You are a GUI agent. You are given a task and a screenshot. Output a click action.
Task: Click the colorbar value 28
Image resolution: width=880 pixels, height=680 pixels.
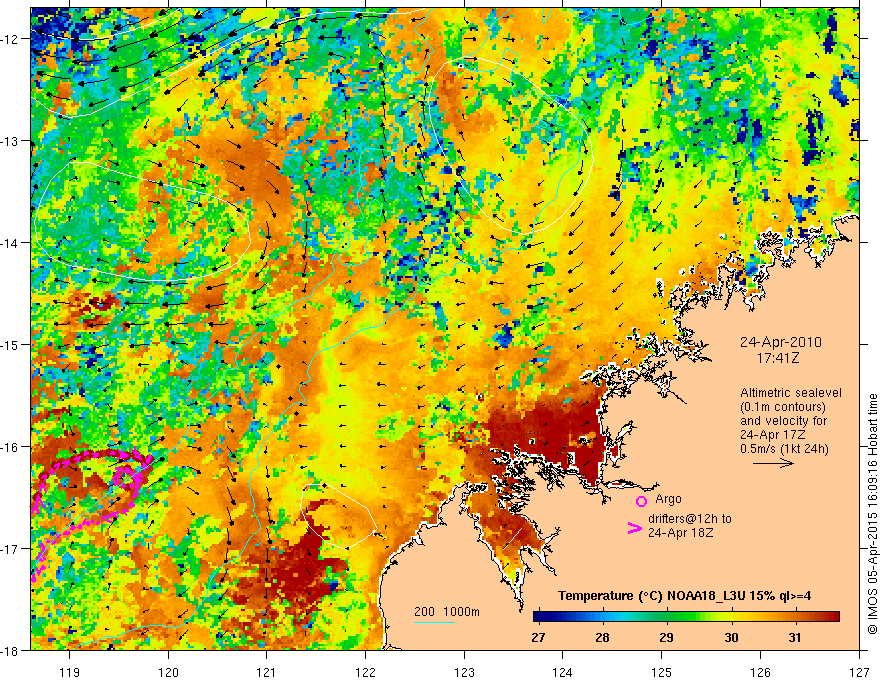pos(602,638)
